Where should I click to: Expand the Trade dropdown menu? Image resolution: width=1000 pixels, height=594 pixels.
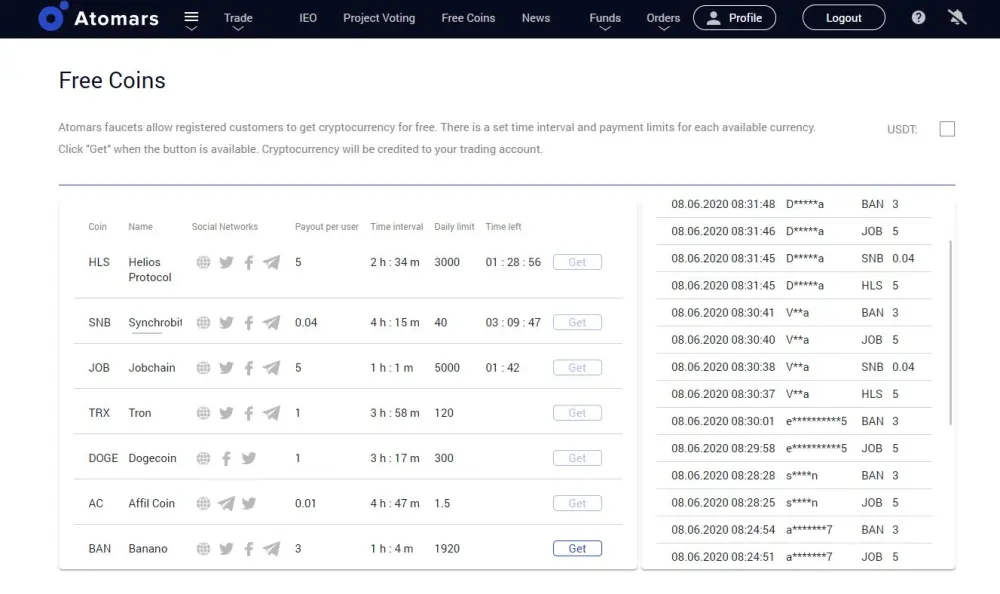[x=238, y=20]
